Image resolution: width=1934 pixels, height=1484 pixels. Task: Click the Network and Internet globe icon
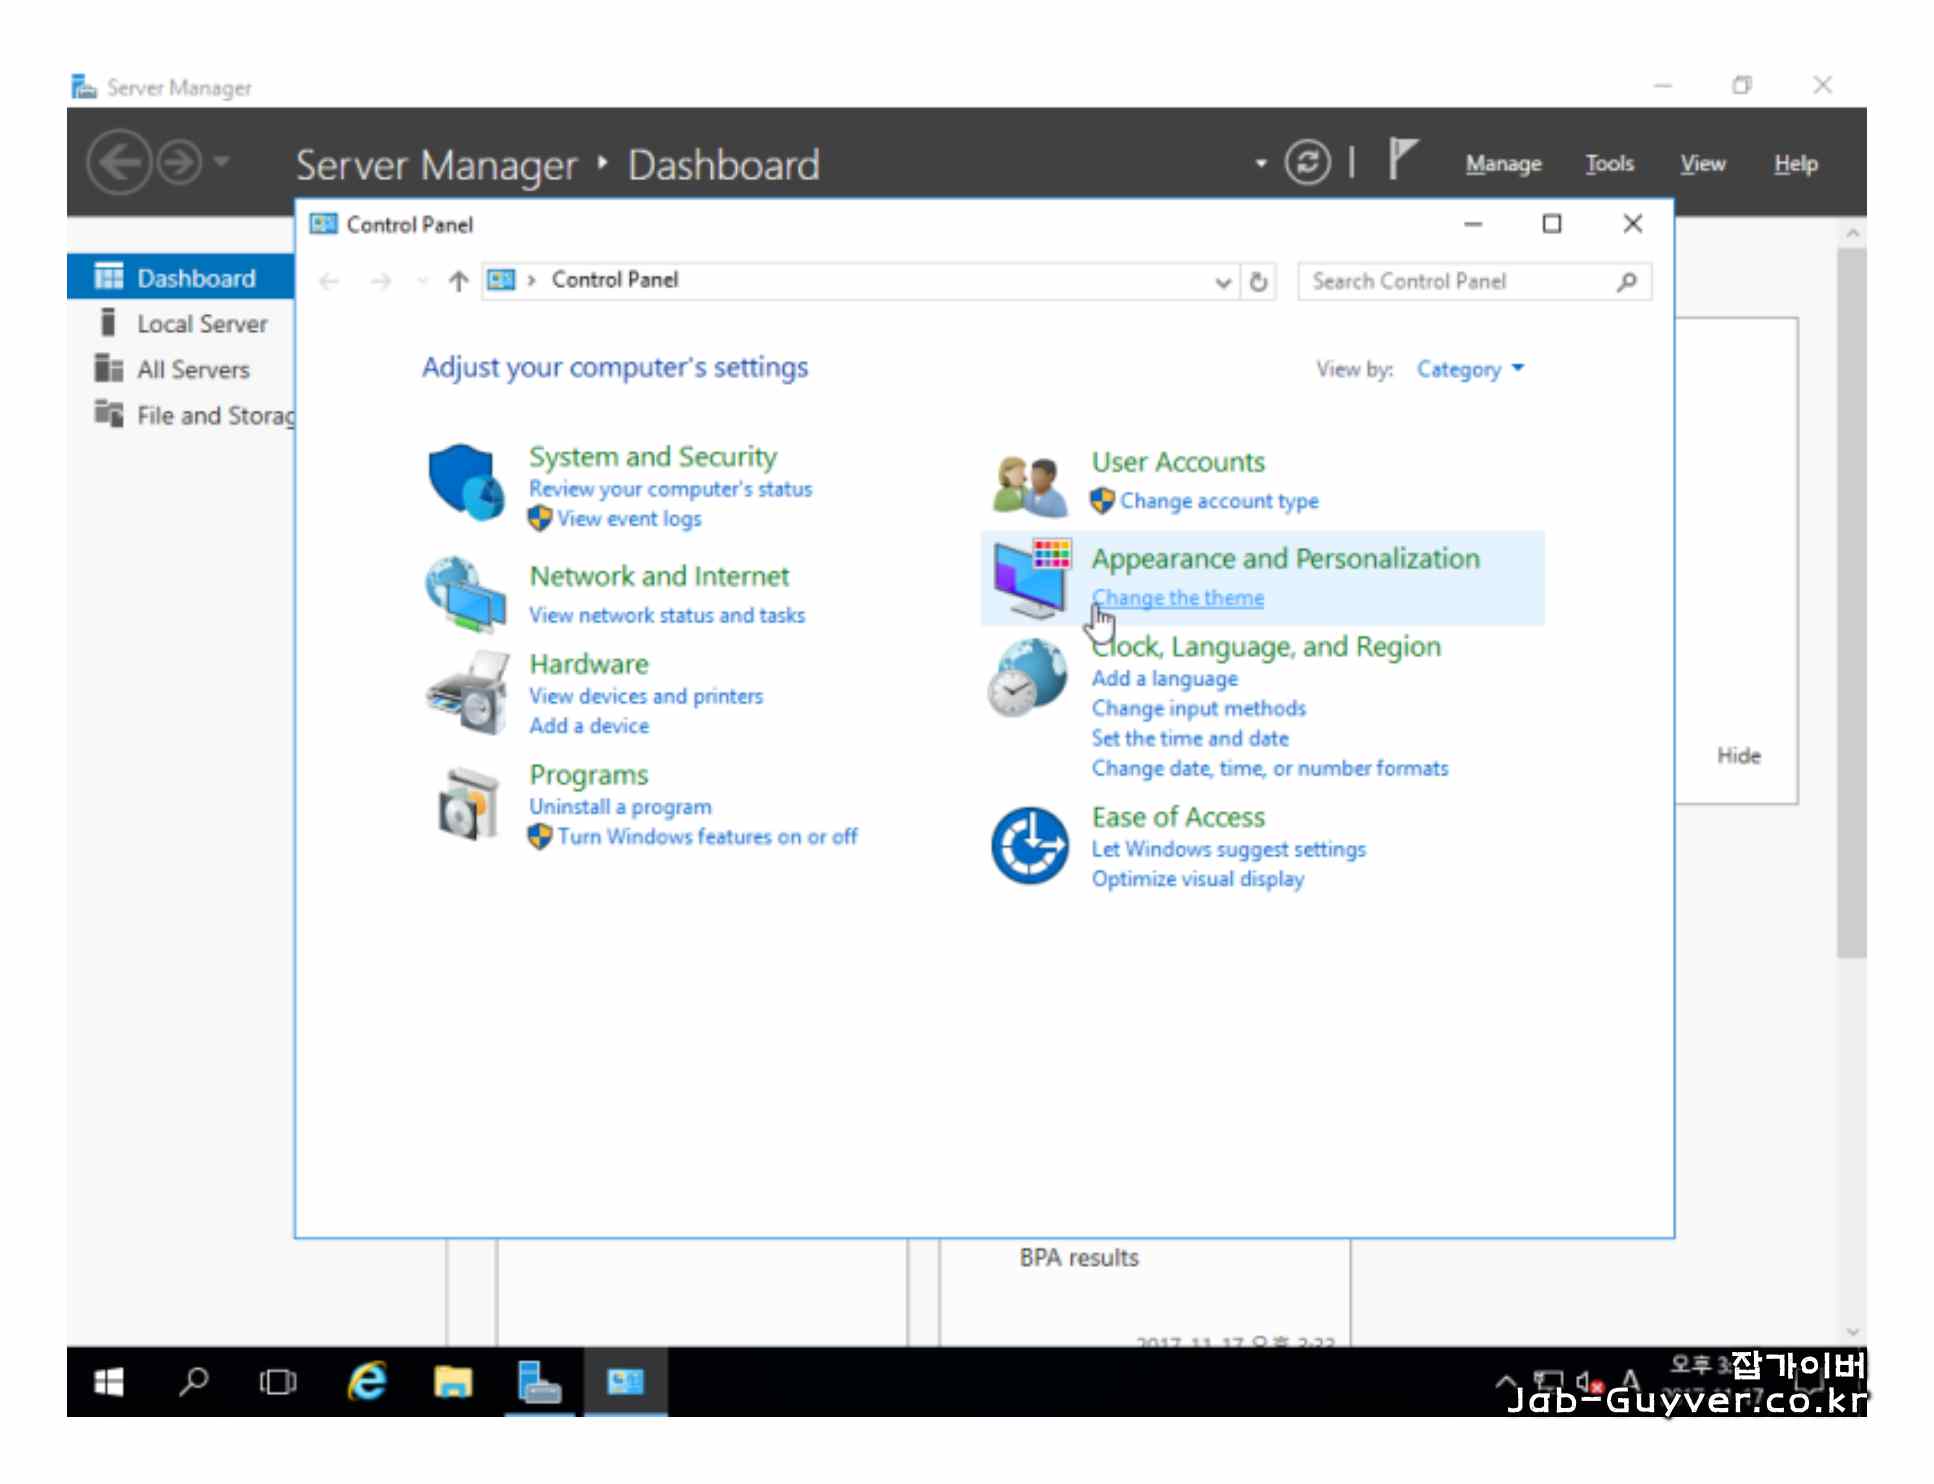pyautogui.click(x=465, y=594)
